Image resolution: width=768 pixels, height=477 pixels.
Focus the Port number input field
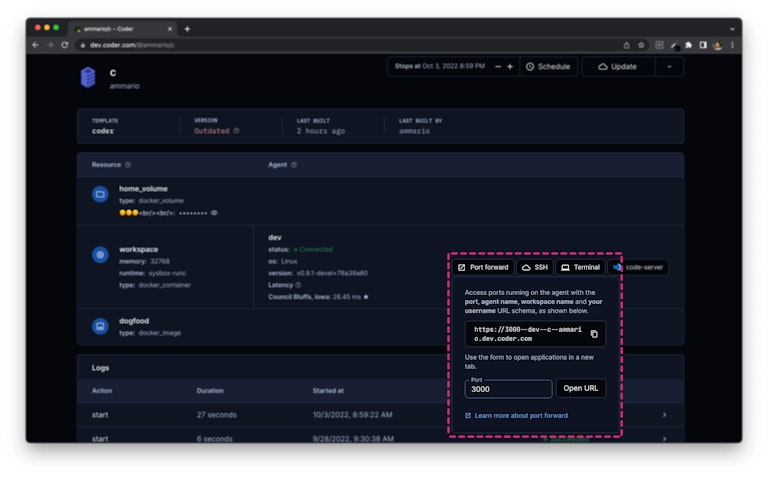point(508,389)
